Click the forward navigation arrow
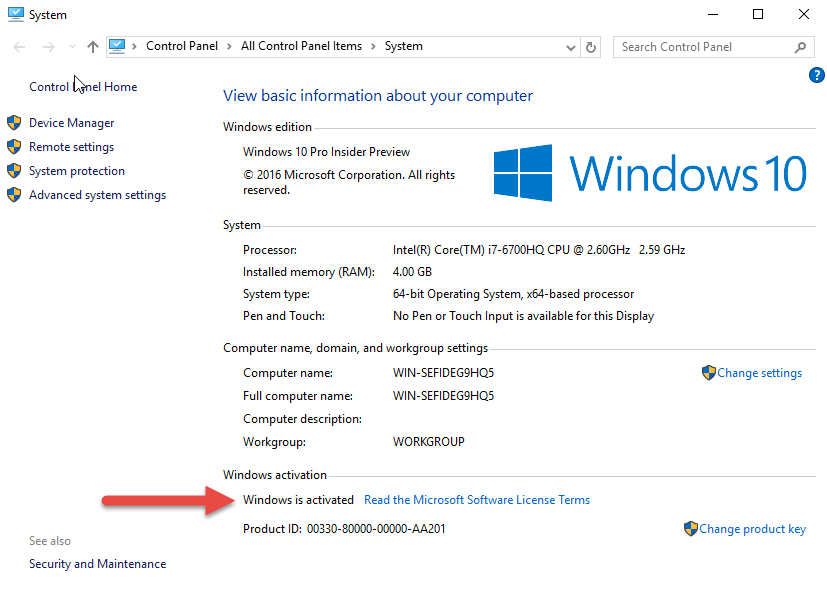 [49, 47]
